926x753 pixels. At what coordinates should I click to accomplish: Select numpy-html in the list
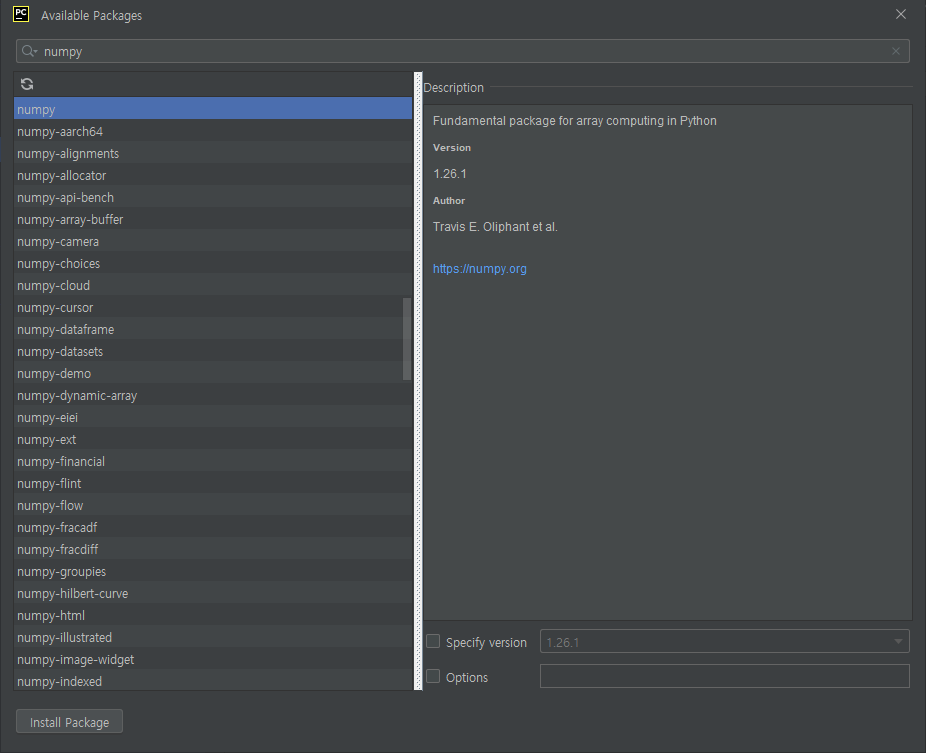(x=213, y=615)
